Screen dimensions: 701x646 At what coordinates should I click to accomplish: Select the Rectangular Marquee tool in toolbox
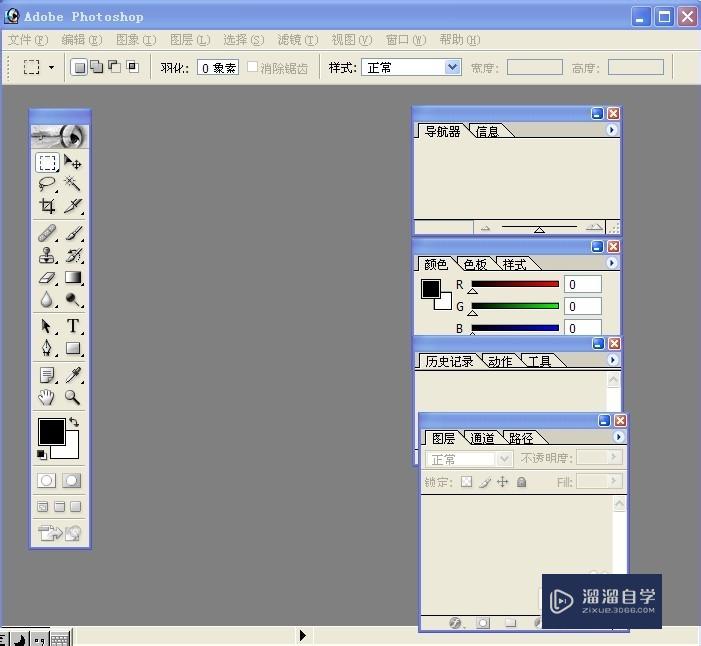(x=47, y=162)
